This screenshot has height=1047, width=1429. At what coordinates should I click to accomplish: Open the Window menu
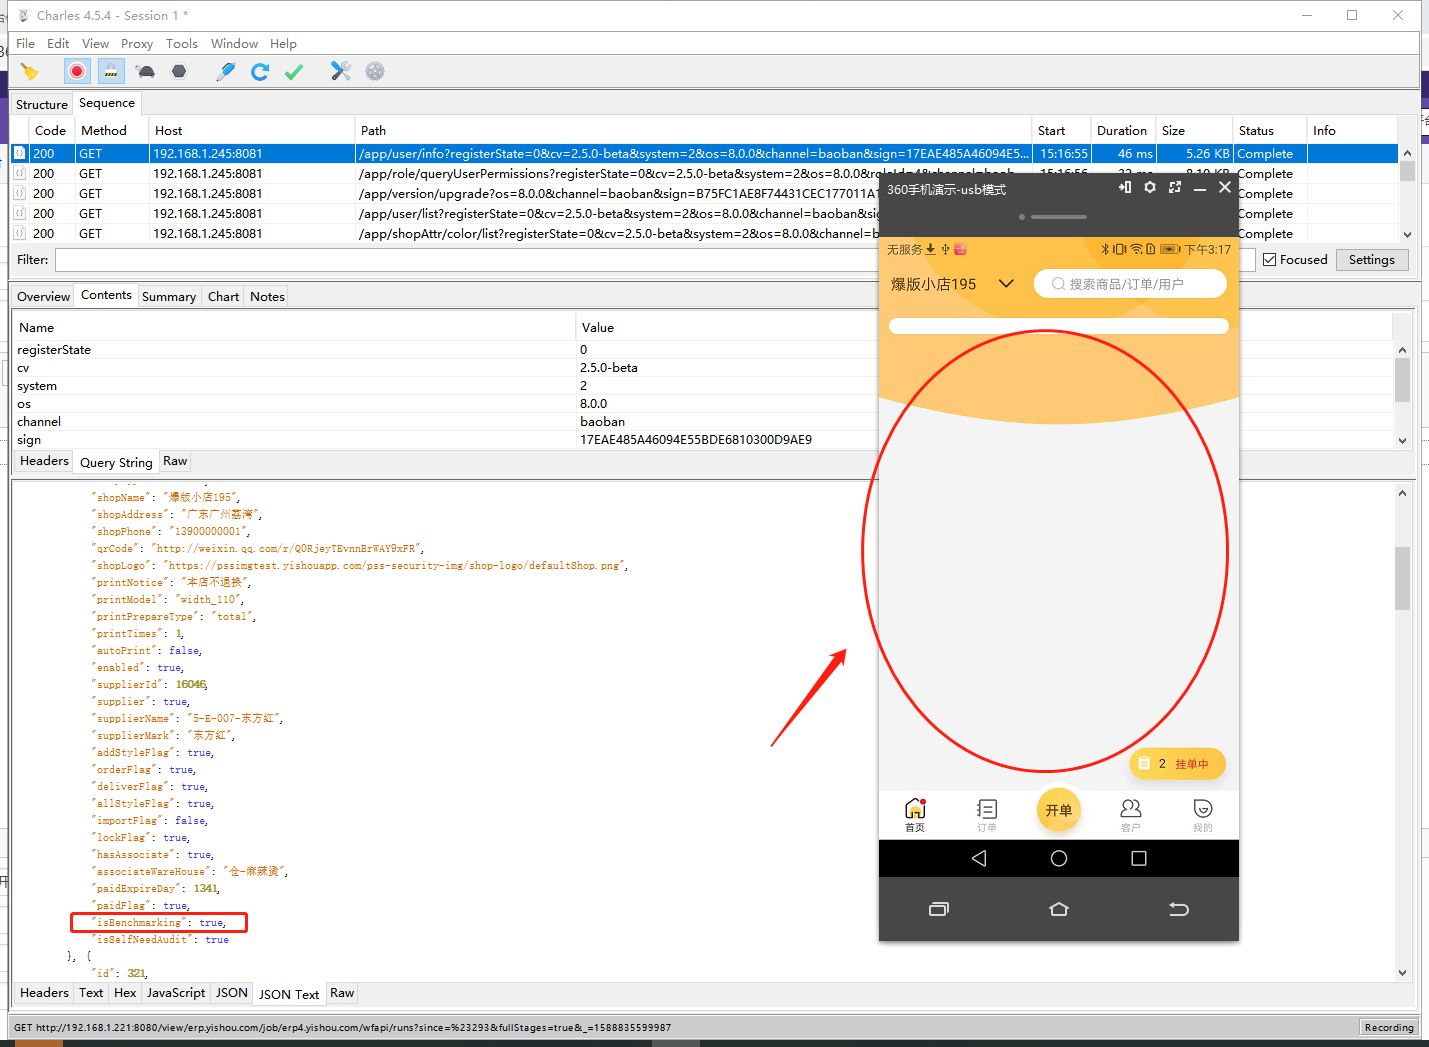pyautogui.click(x=234, y=44)
